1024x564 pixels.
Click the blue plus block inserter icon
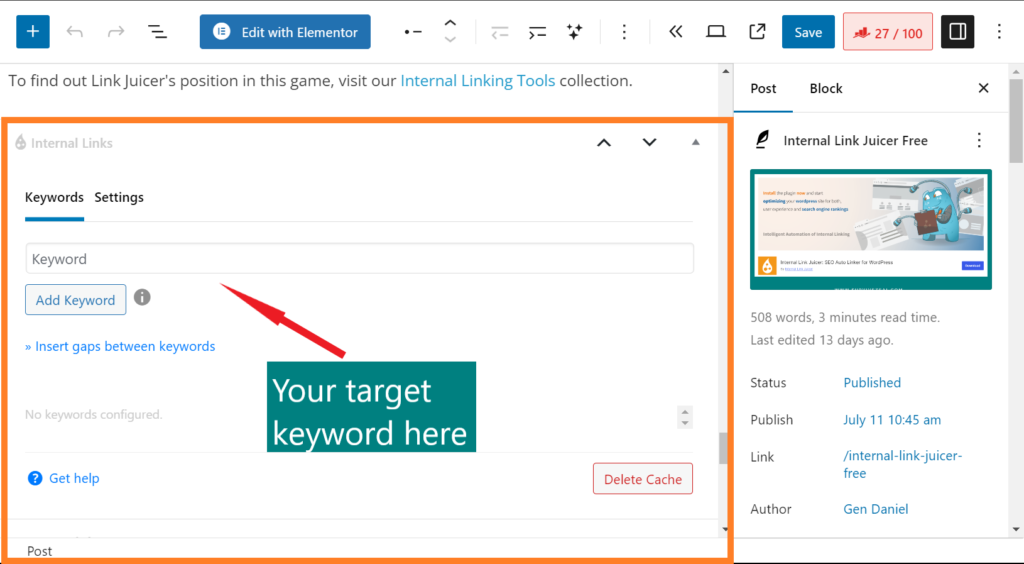click(33, 32)
